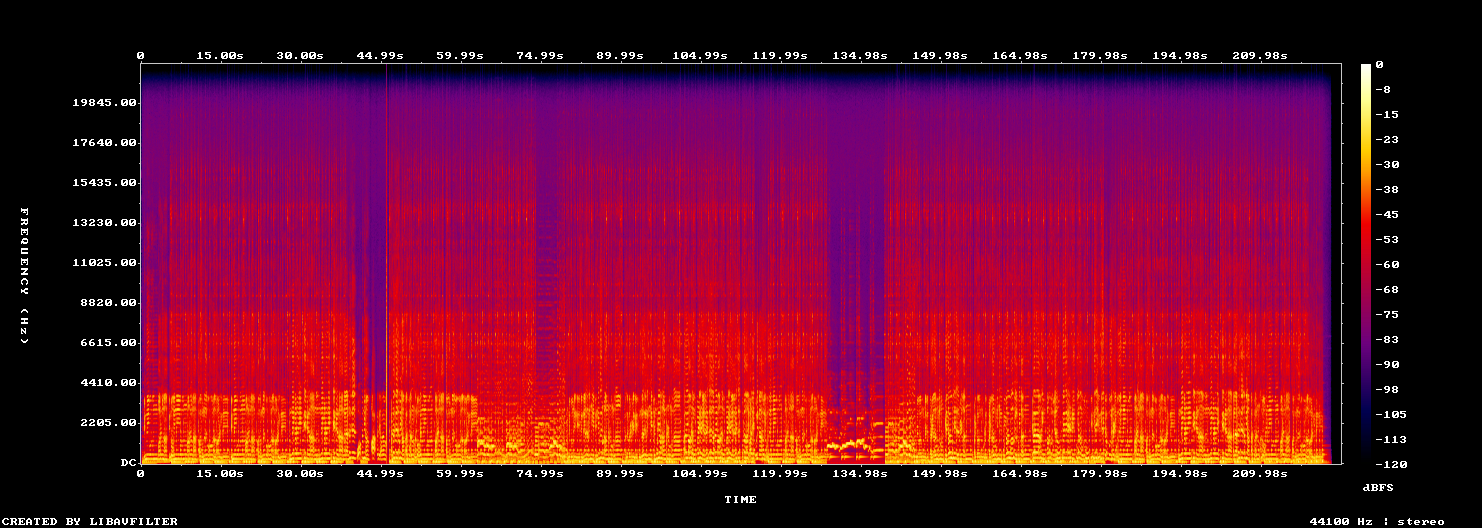Click 104.99s on the lower time axis
The height and width of the screenshot is (528, 1482).
pos(700,474)
